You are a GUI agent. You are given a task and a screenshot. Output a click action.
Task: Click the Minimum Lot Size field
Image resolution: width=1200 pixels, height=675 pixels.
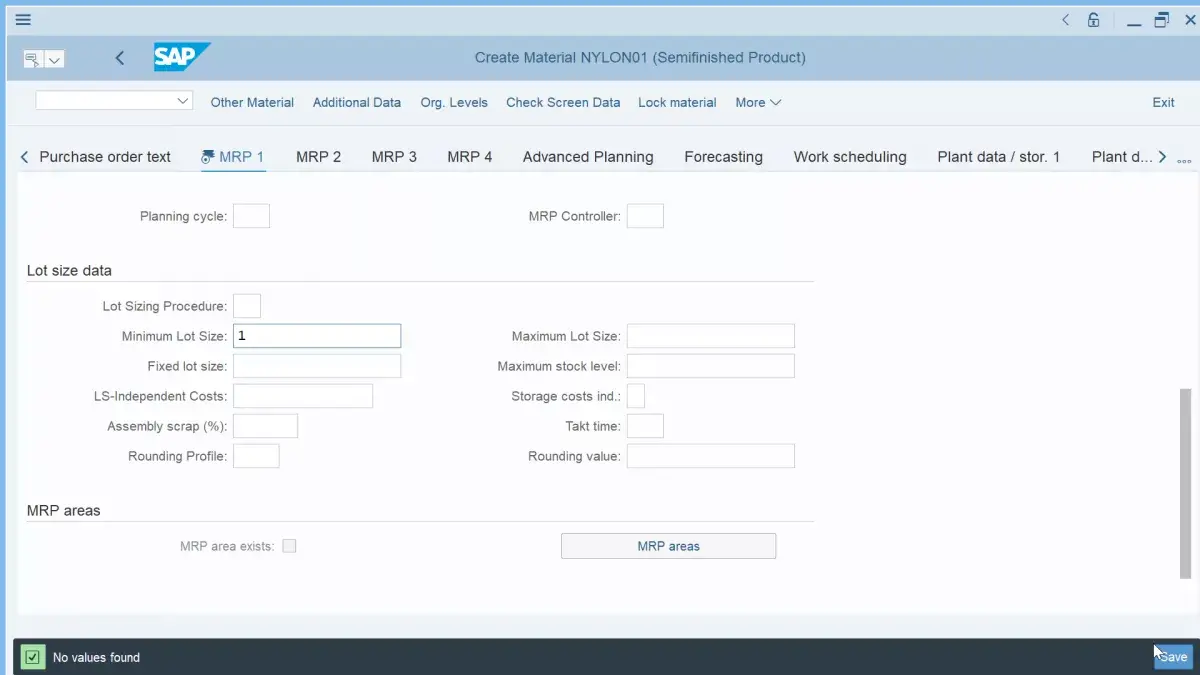(x=317, y=336)
